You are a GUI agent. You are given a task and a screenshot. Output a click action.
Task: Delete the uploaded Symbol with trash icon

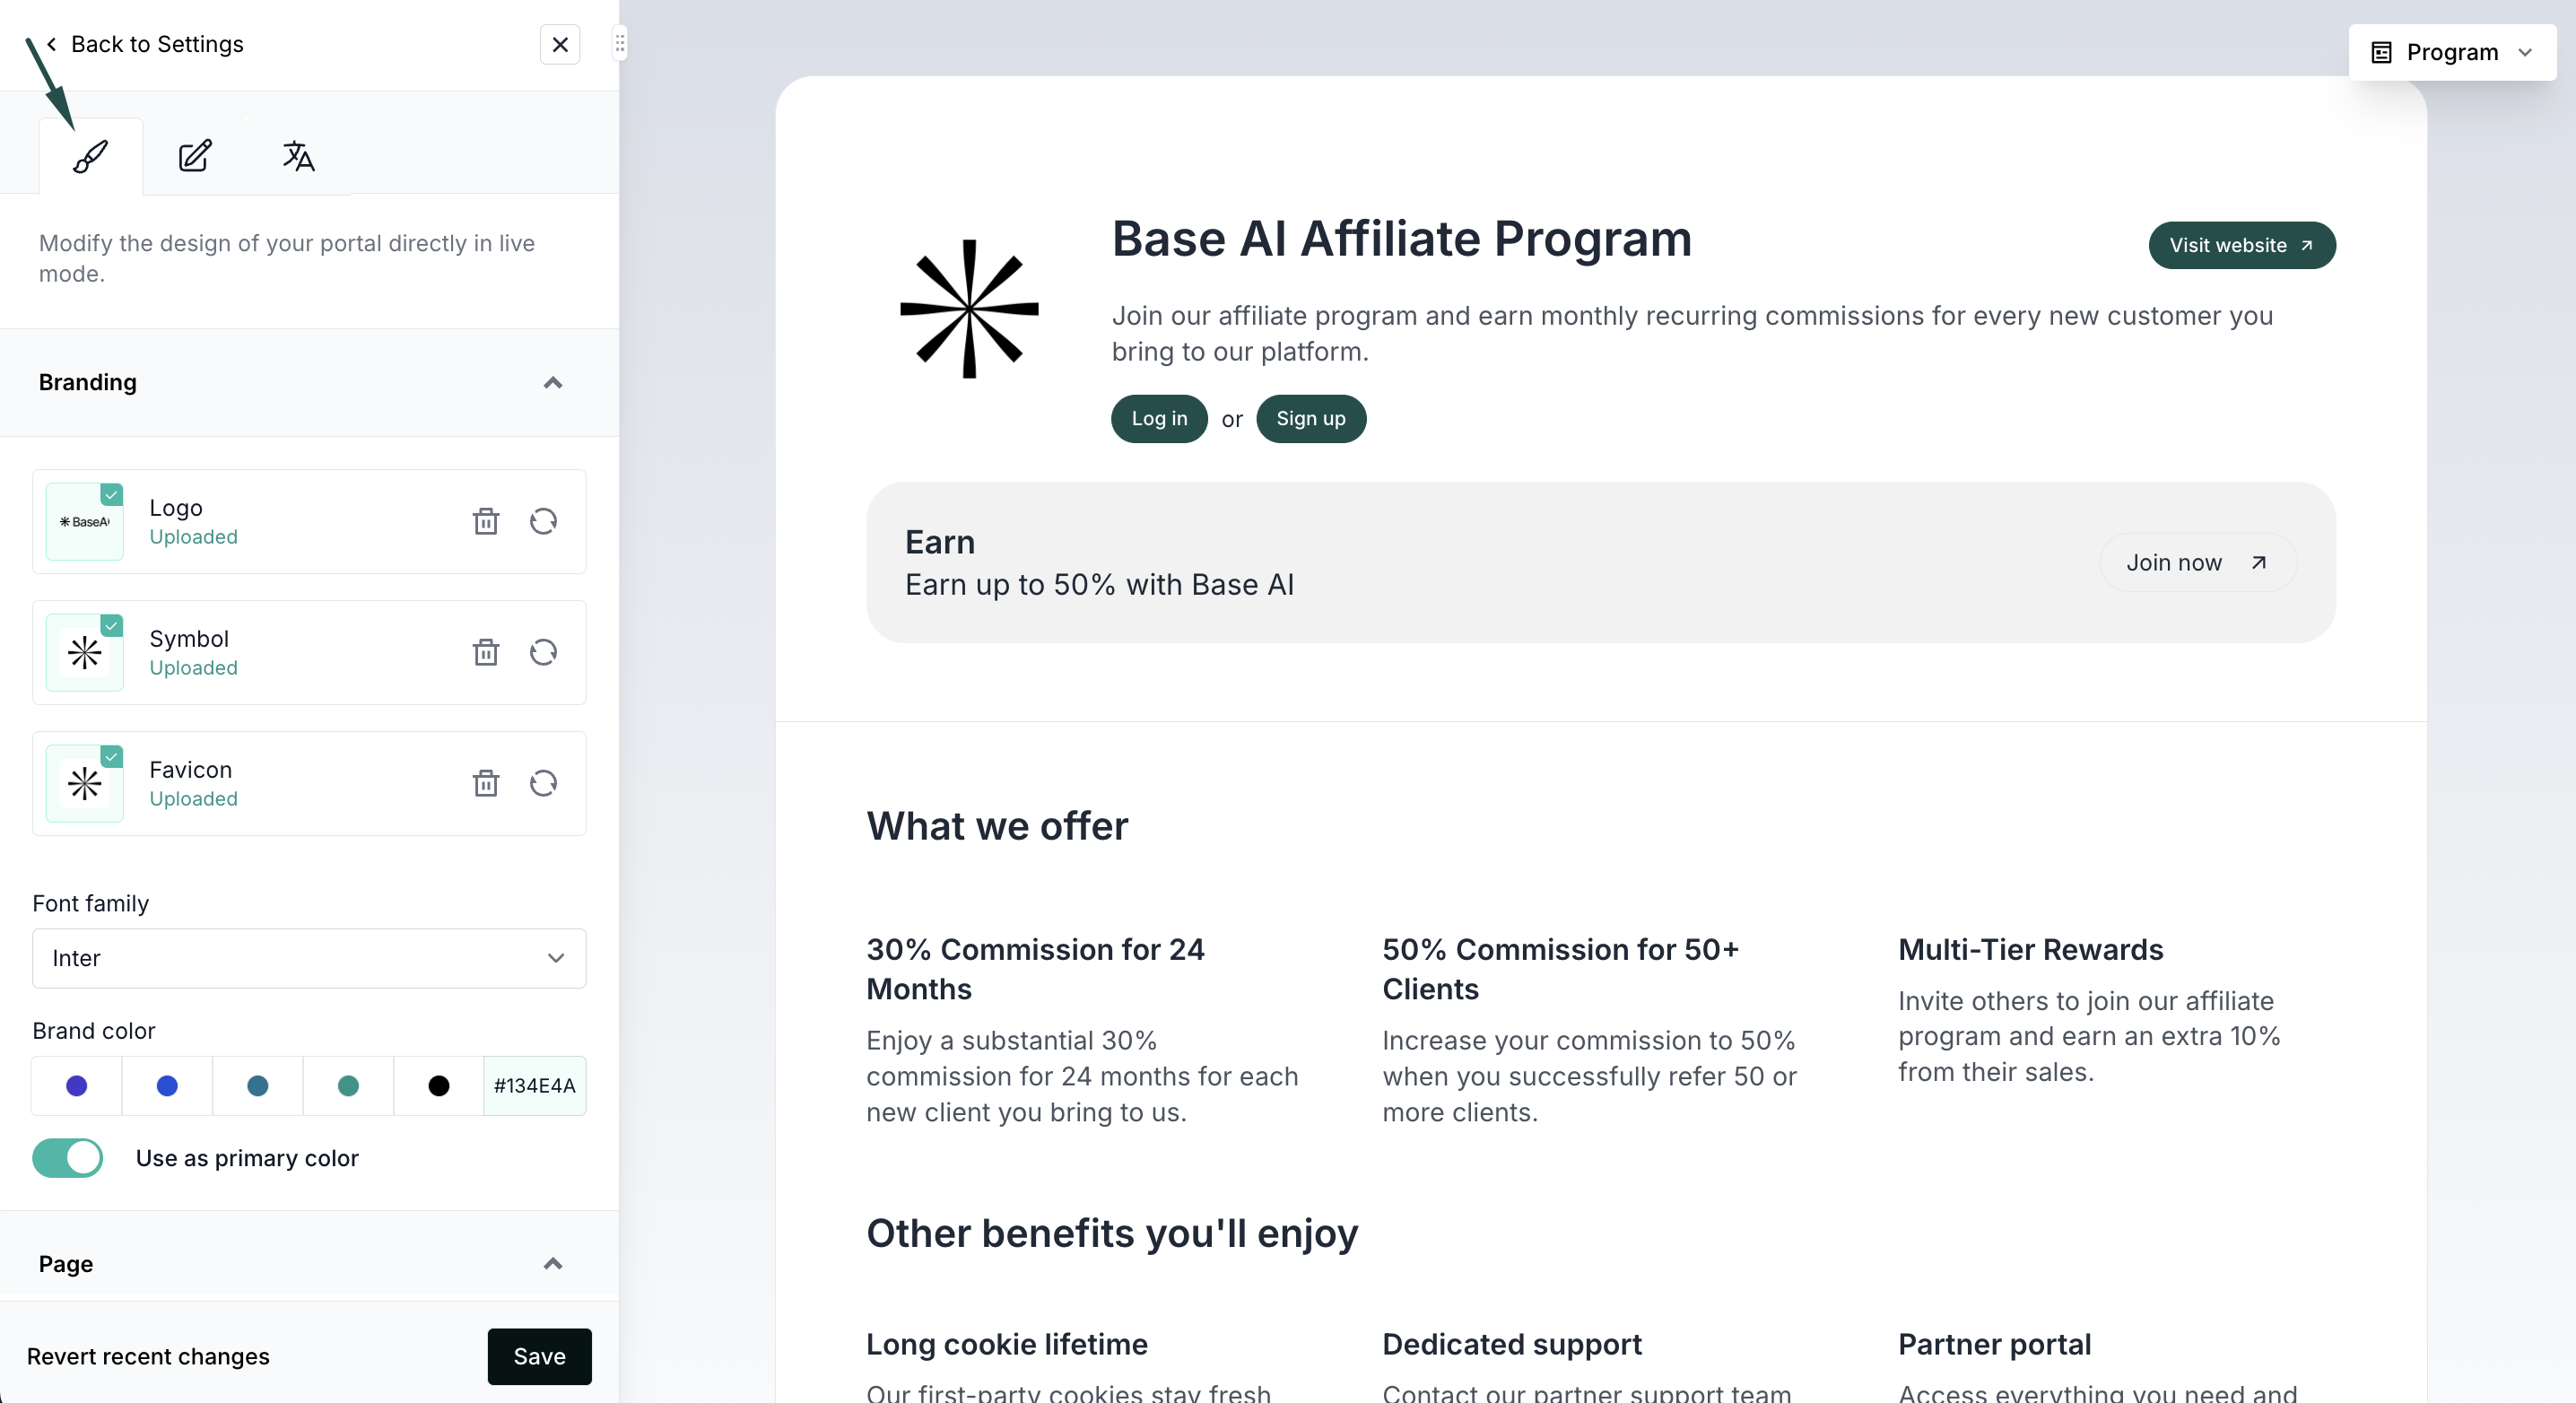point(486,652)
